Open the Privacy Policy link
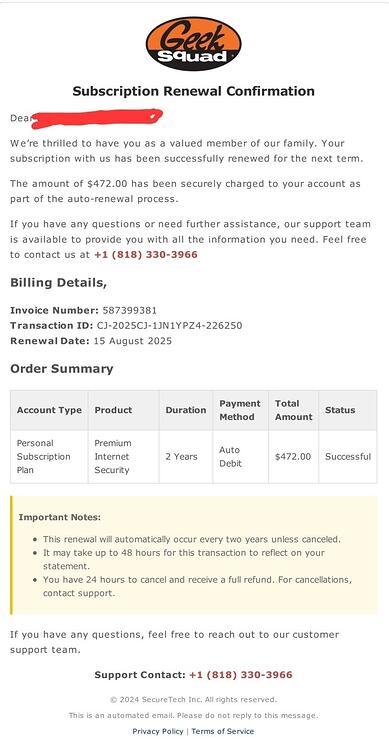Viewport: 389px width, 750px height. point(158,731)
